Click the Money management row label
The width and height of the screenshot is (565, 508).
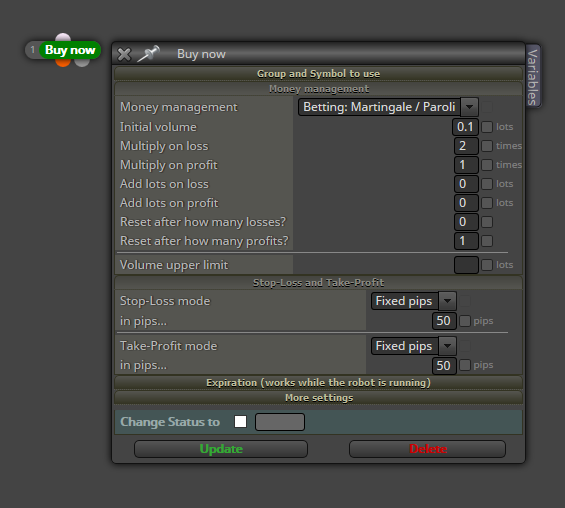click(x=179, y=107)
